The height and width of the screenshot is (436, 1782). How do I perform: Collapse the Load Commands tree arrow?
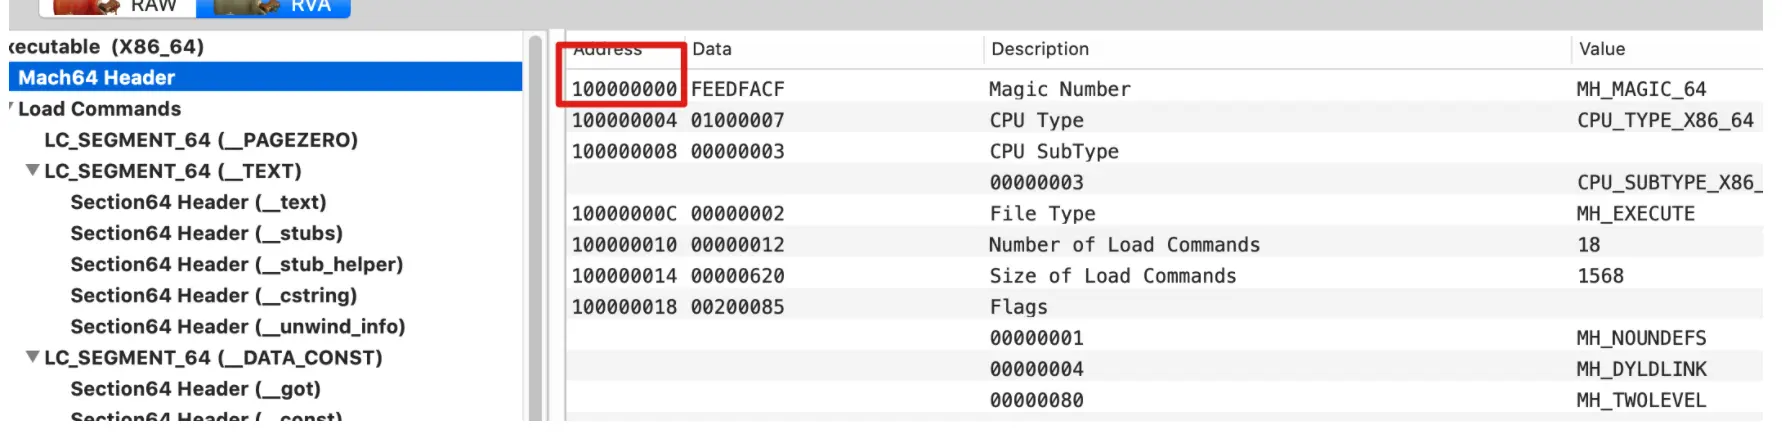(11, 108)
